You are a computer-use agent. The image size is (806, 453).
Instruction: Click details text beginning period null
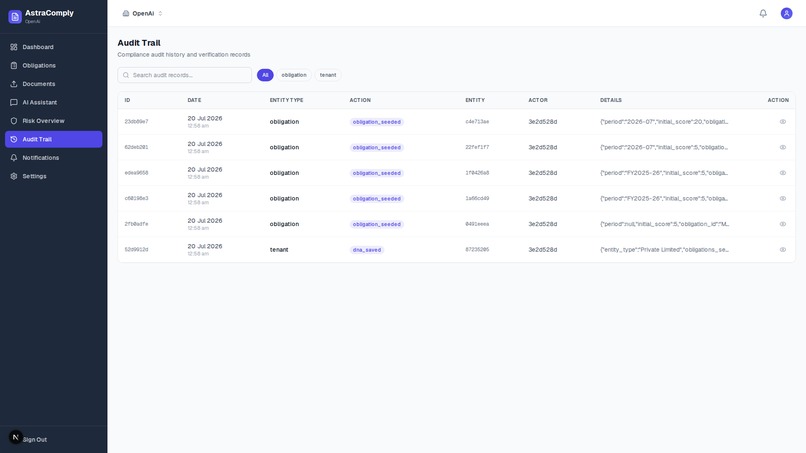click(x=664, y=224)
